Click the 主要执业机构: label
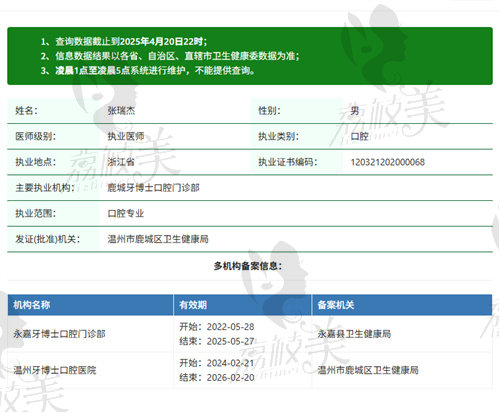Screen dimensions: 500x413 coord(45,188)
